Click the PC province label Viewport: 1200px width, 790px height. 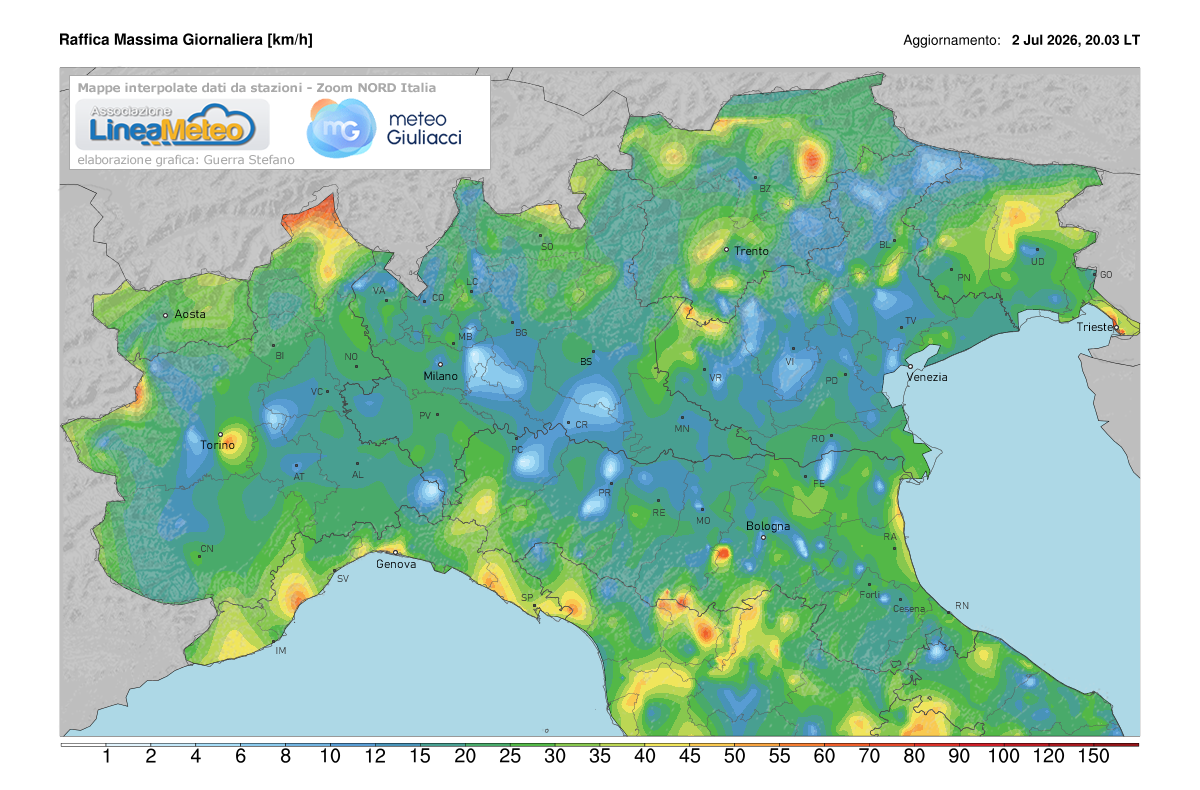(517, 450)
